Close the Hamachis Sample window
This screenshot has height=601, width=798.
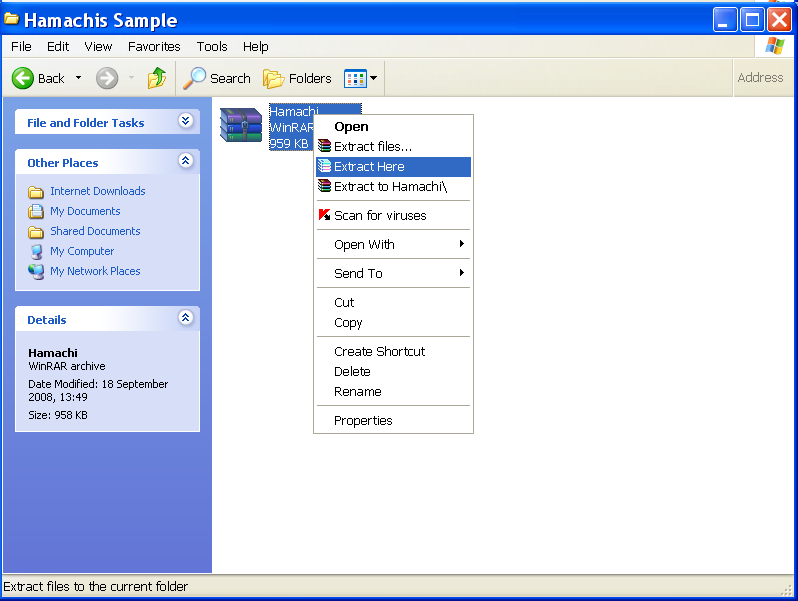pyautogui.click(x=780, y=20)
